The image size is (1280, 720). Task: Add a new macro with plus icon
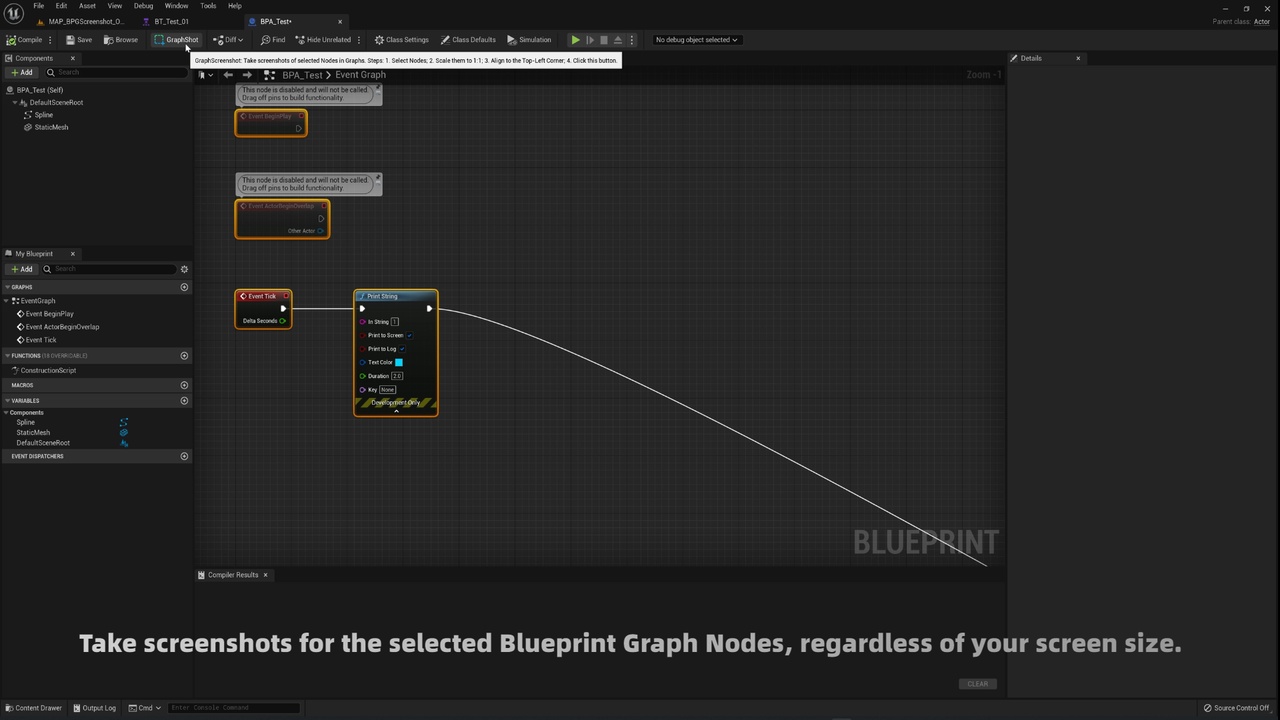[x=184, y=385]
